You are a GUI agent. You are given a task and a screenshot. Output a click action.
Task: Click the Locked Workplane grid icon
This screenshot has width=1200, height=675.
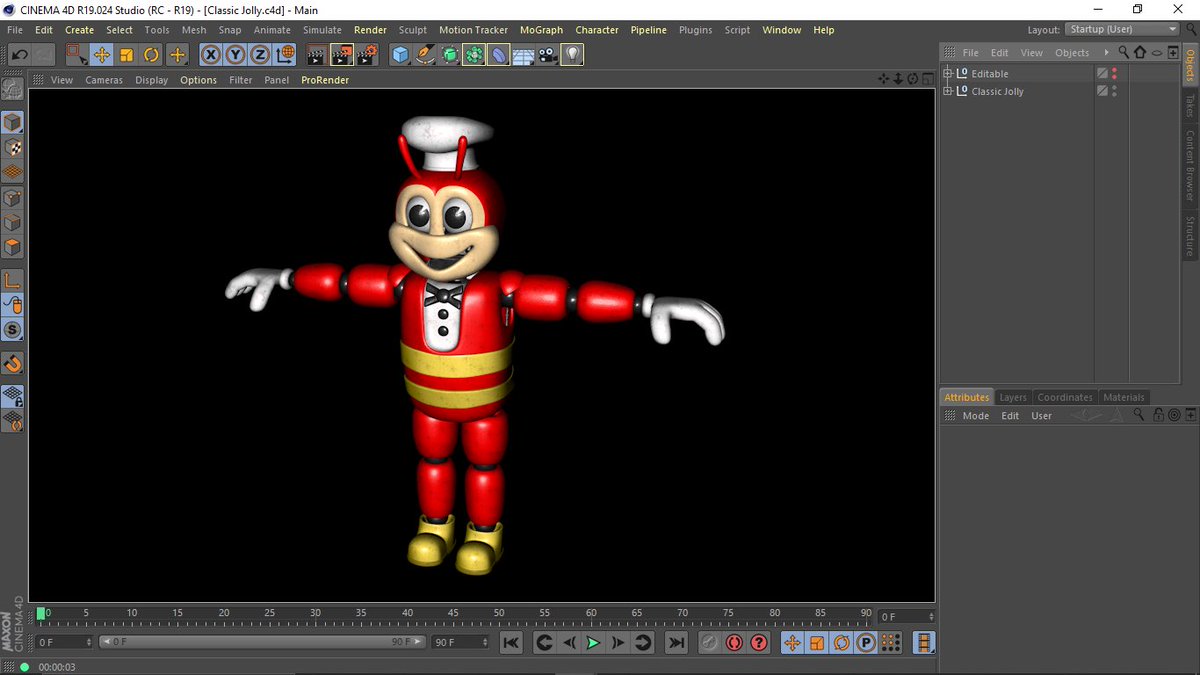pos(12,397)
